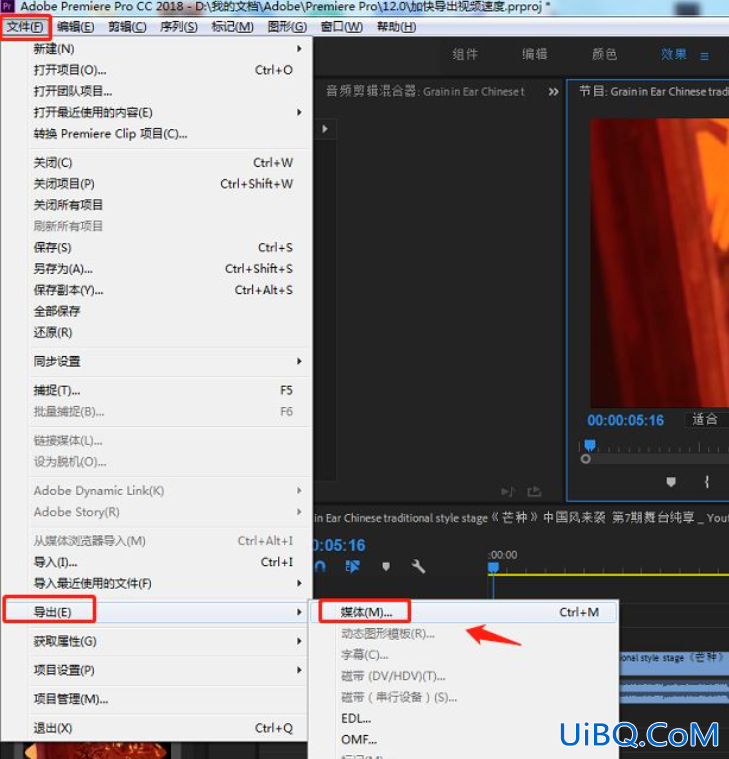Click Premiere Pro title bar app icon
Screen dimensions: 729x759
point(8,7)
